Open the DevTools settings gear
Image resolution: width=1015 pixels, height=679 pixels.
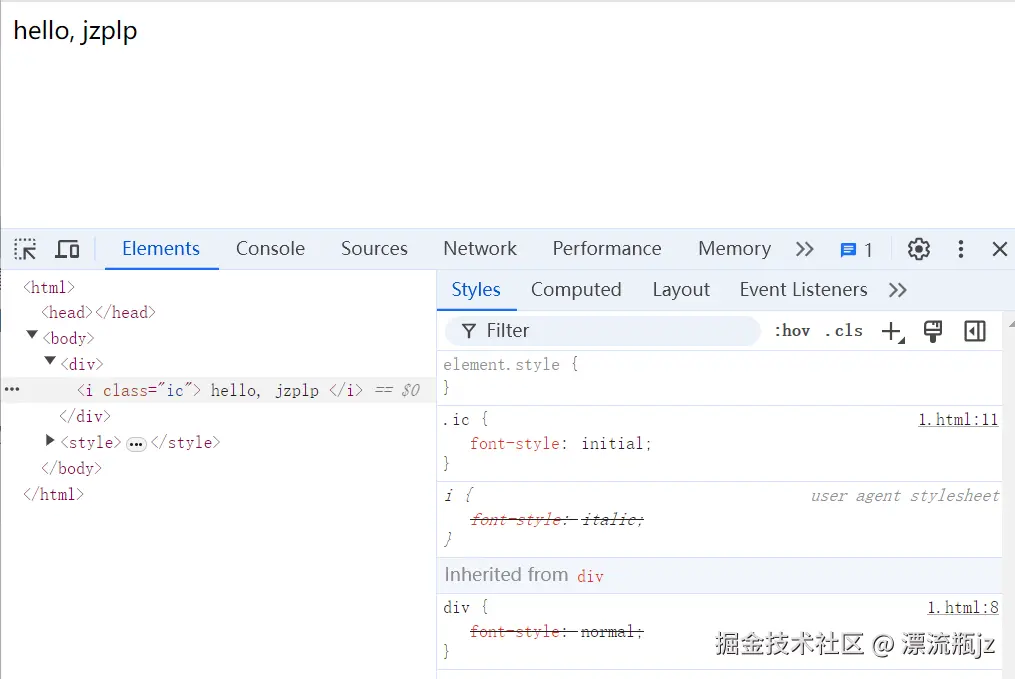coord(918,249)
